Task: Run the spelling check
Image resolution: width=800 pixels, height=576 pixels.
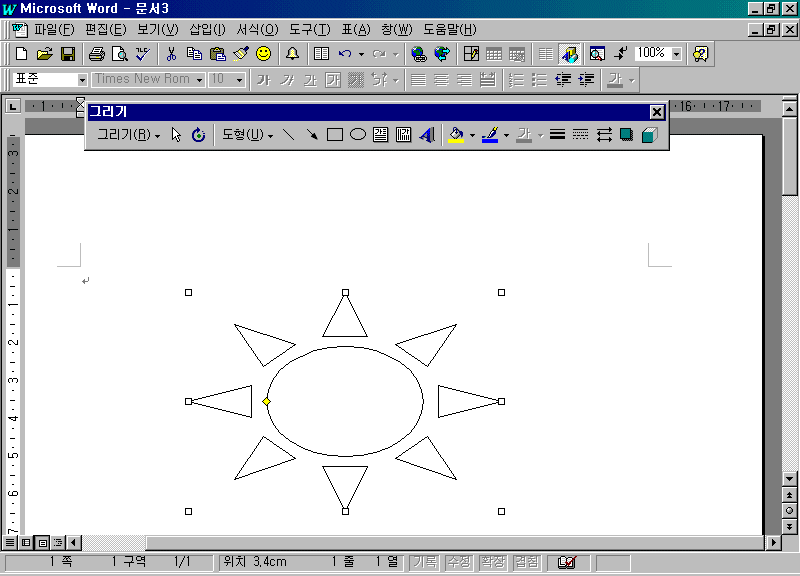Action: coord(143,54)
